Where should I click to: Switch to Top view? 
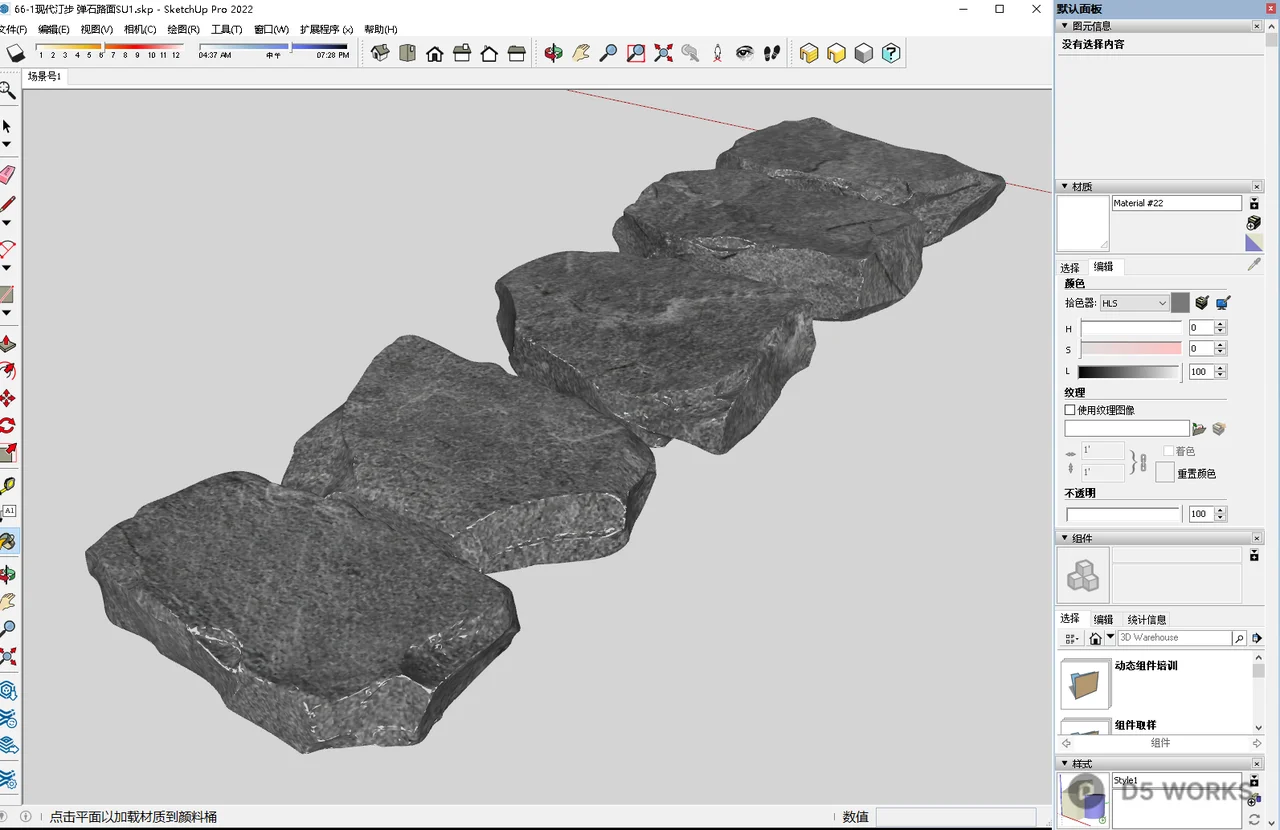click(407, 53)
